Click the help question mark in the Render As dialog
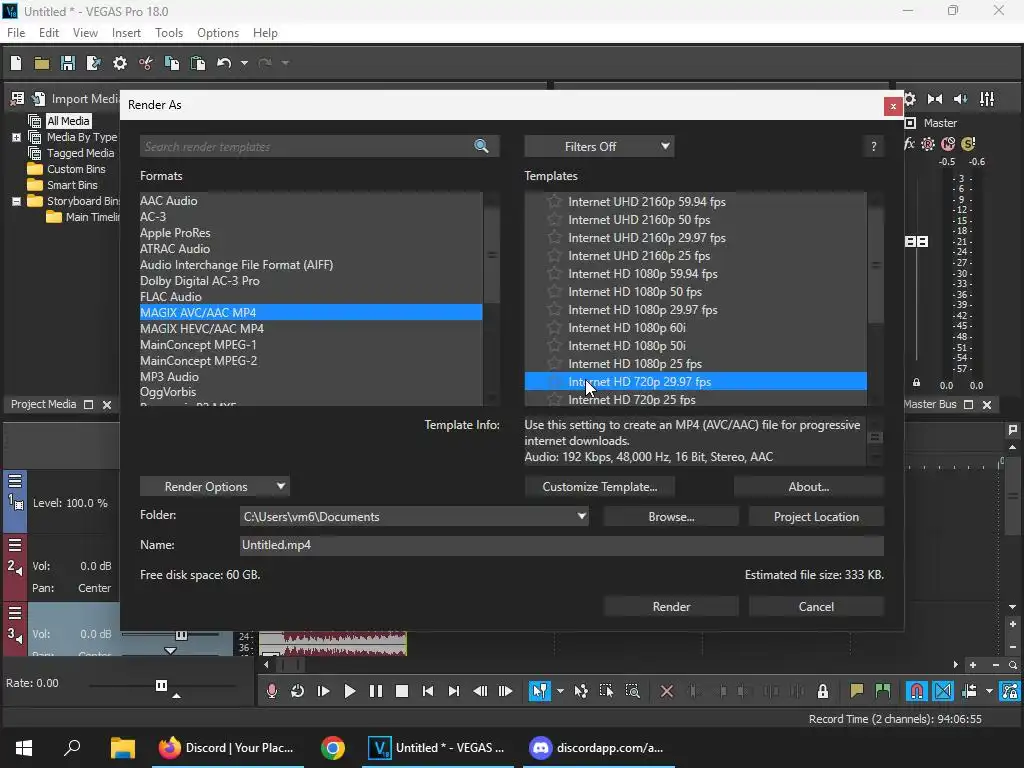The width and height of the screenshot is (1024, 768). tap(873, 146)
